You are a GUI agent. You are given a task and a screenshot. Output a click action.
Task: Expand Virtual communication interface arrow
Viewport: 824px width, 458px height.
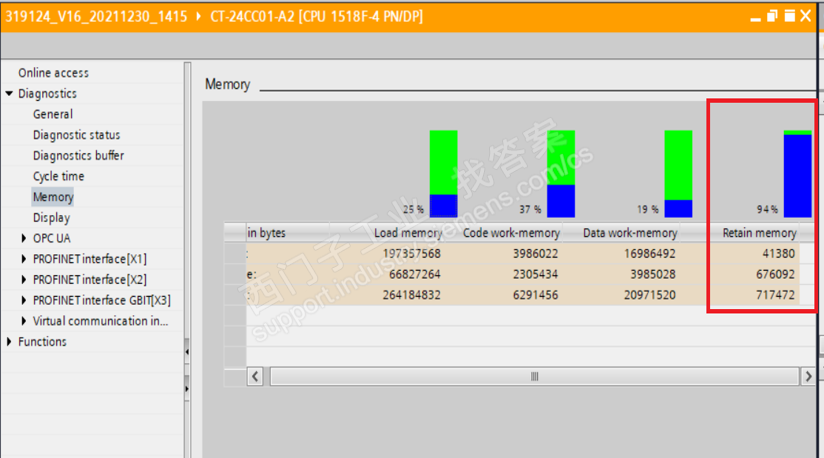tap(24, 321)
